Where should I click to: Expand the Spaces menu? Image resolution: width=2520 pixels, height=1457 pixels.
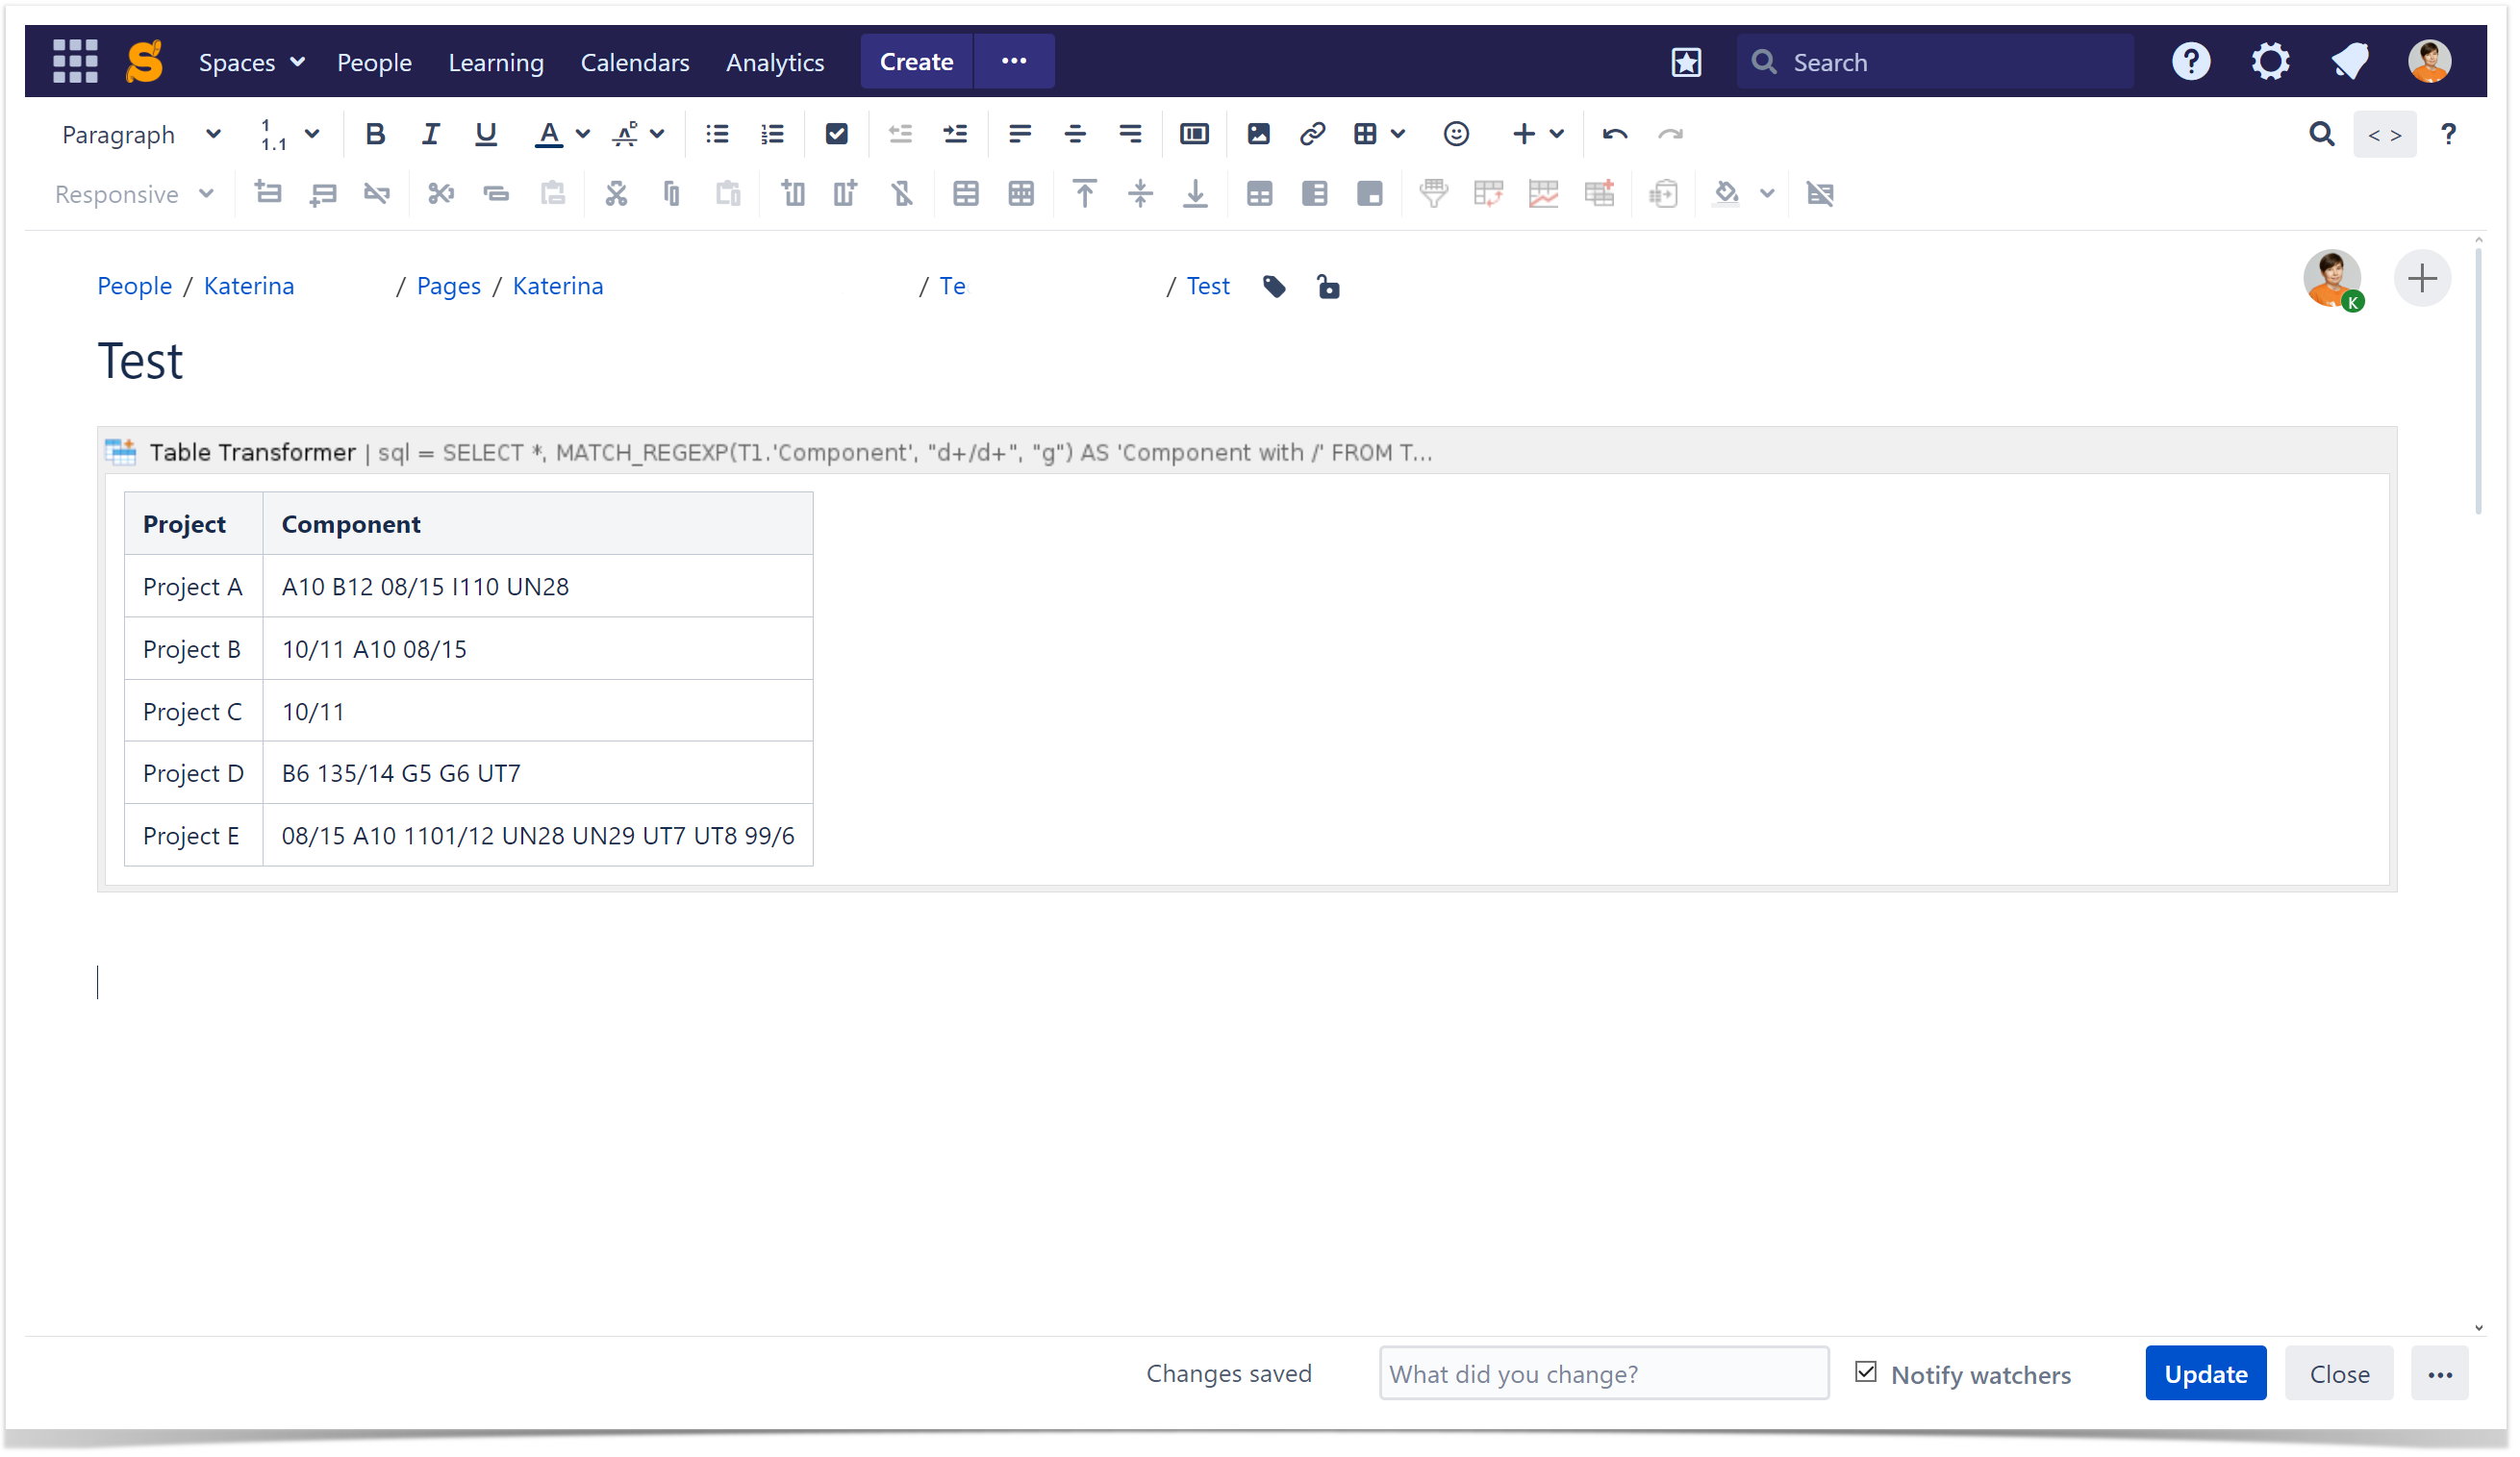(x=251, y=62)
